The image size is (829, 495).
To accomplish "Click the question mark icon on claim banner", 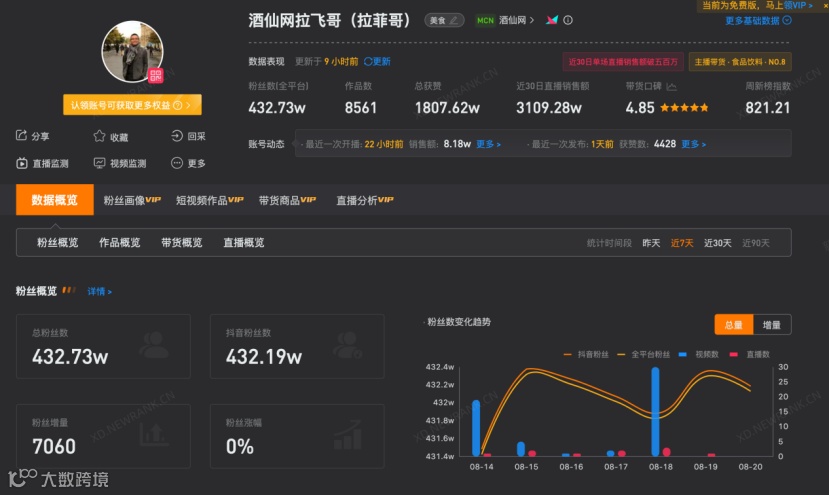I will pyautogui.click(x=178, y=105).
